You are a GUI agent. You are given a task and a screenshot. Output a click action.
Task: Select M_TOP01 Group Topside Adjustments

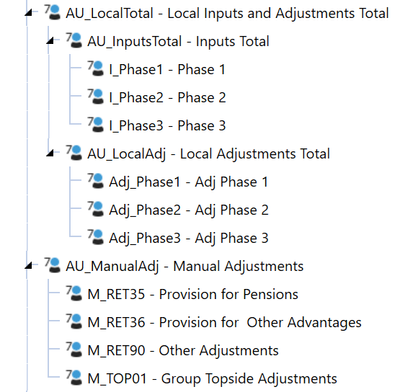(x=212, y=379)
